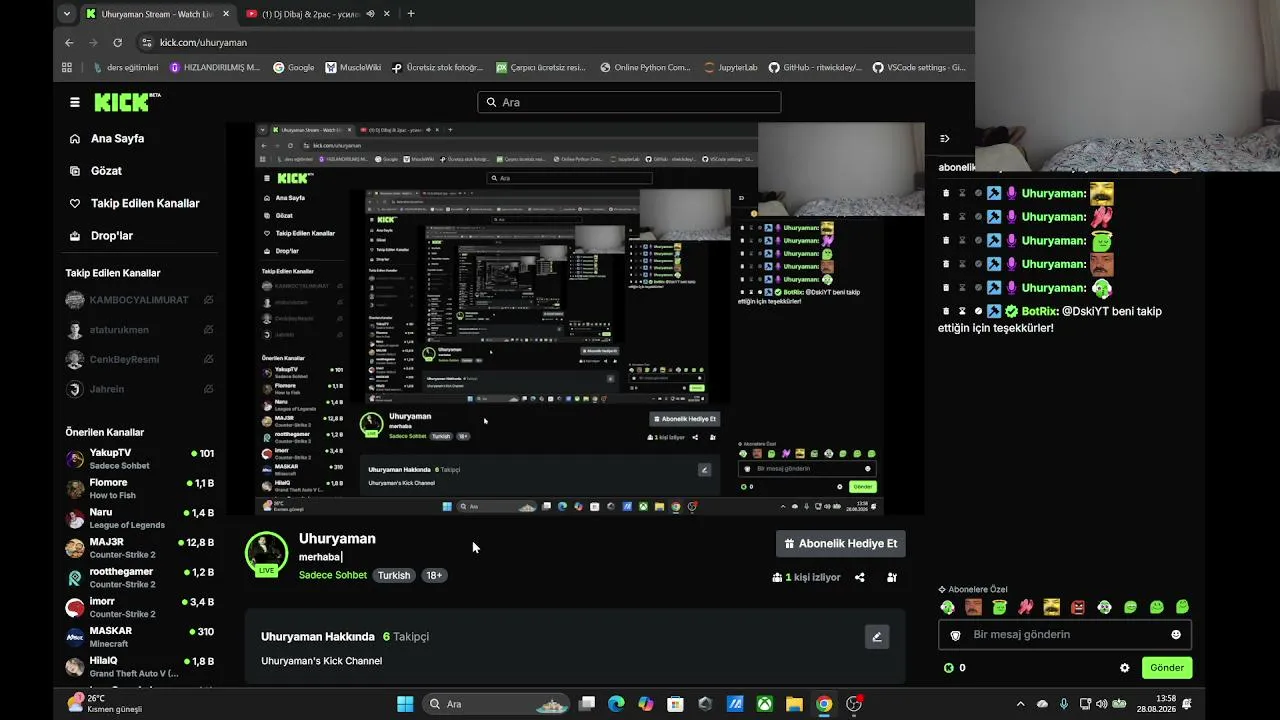Open the Kick sidebar hamburger menu

click(x=75, y=102)
